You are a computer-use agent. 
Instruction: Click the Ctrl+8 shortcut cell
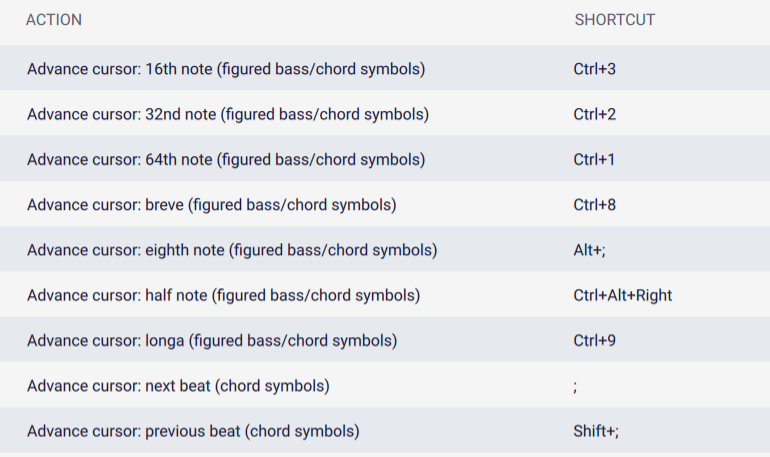[x=594, y=205]
